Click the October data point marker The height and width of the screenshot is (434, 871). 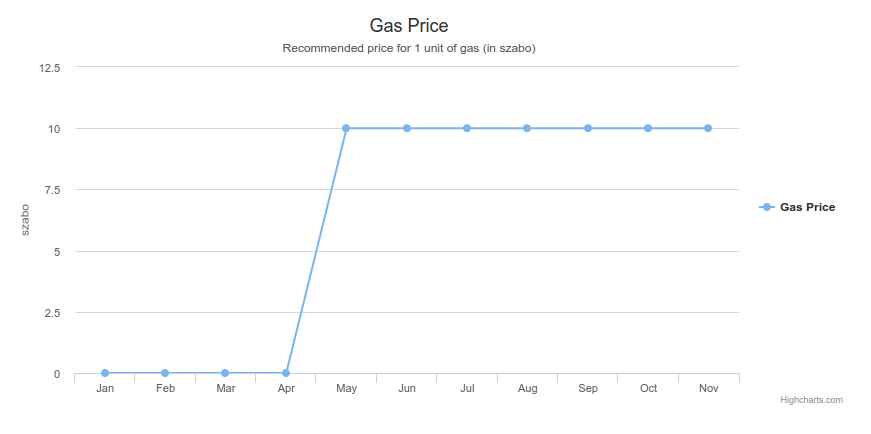coord(648,128)
